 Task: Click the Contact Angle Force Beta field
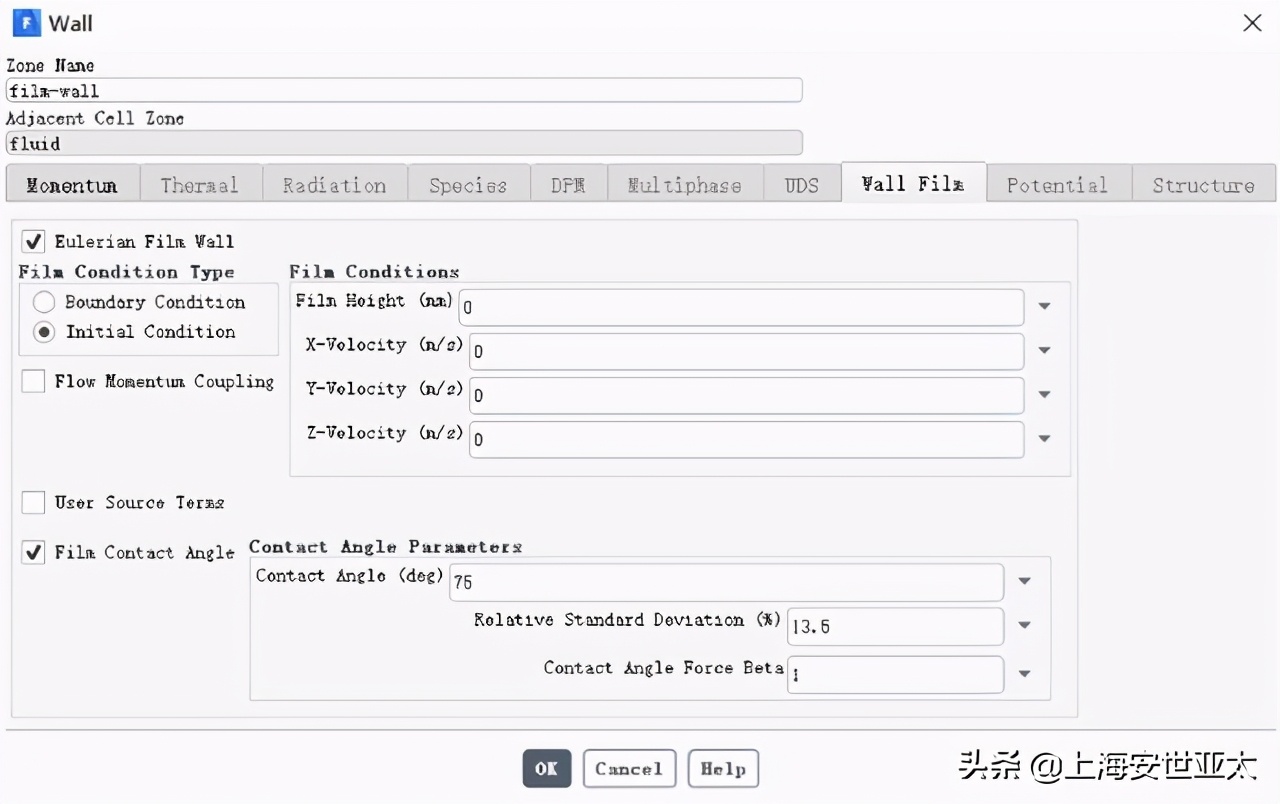pyautogui.click(x=895, y=675)
